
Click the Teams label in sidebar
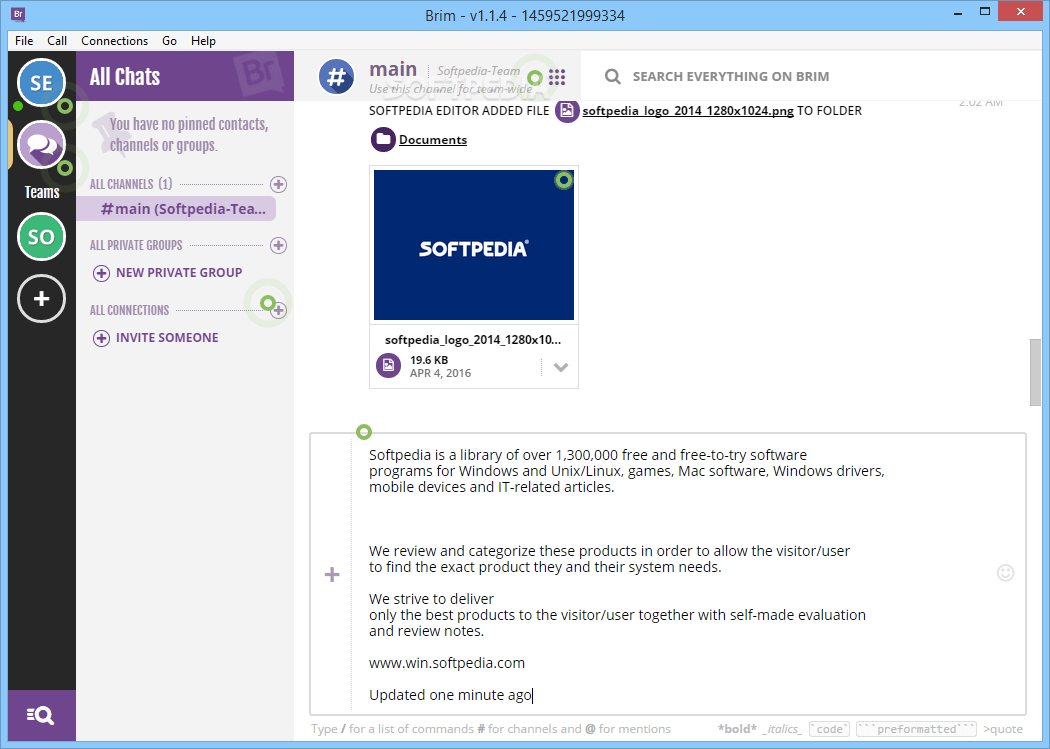[x=42, y=192]
